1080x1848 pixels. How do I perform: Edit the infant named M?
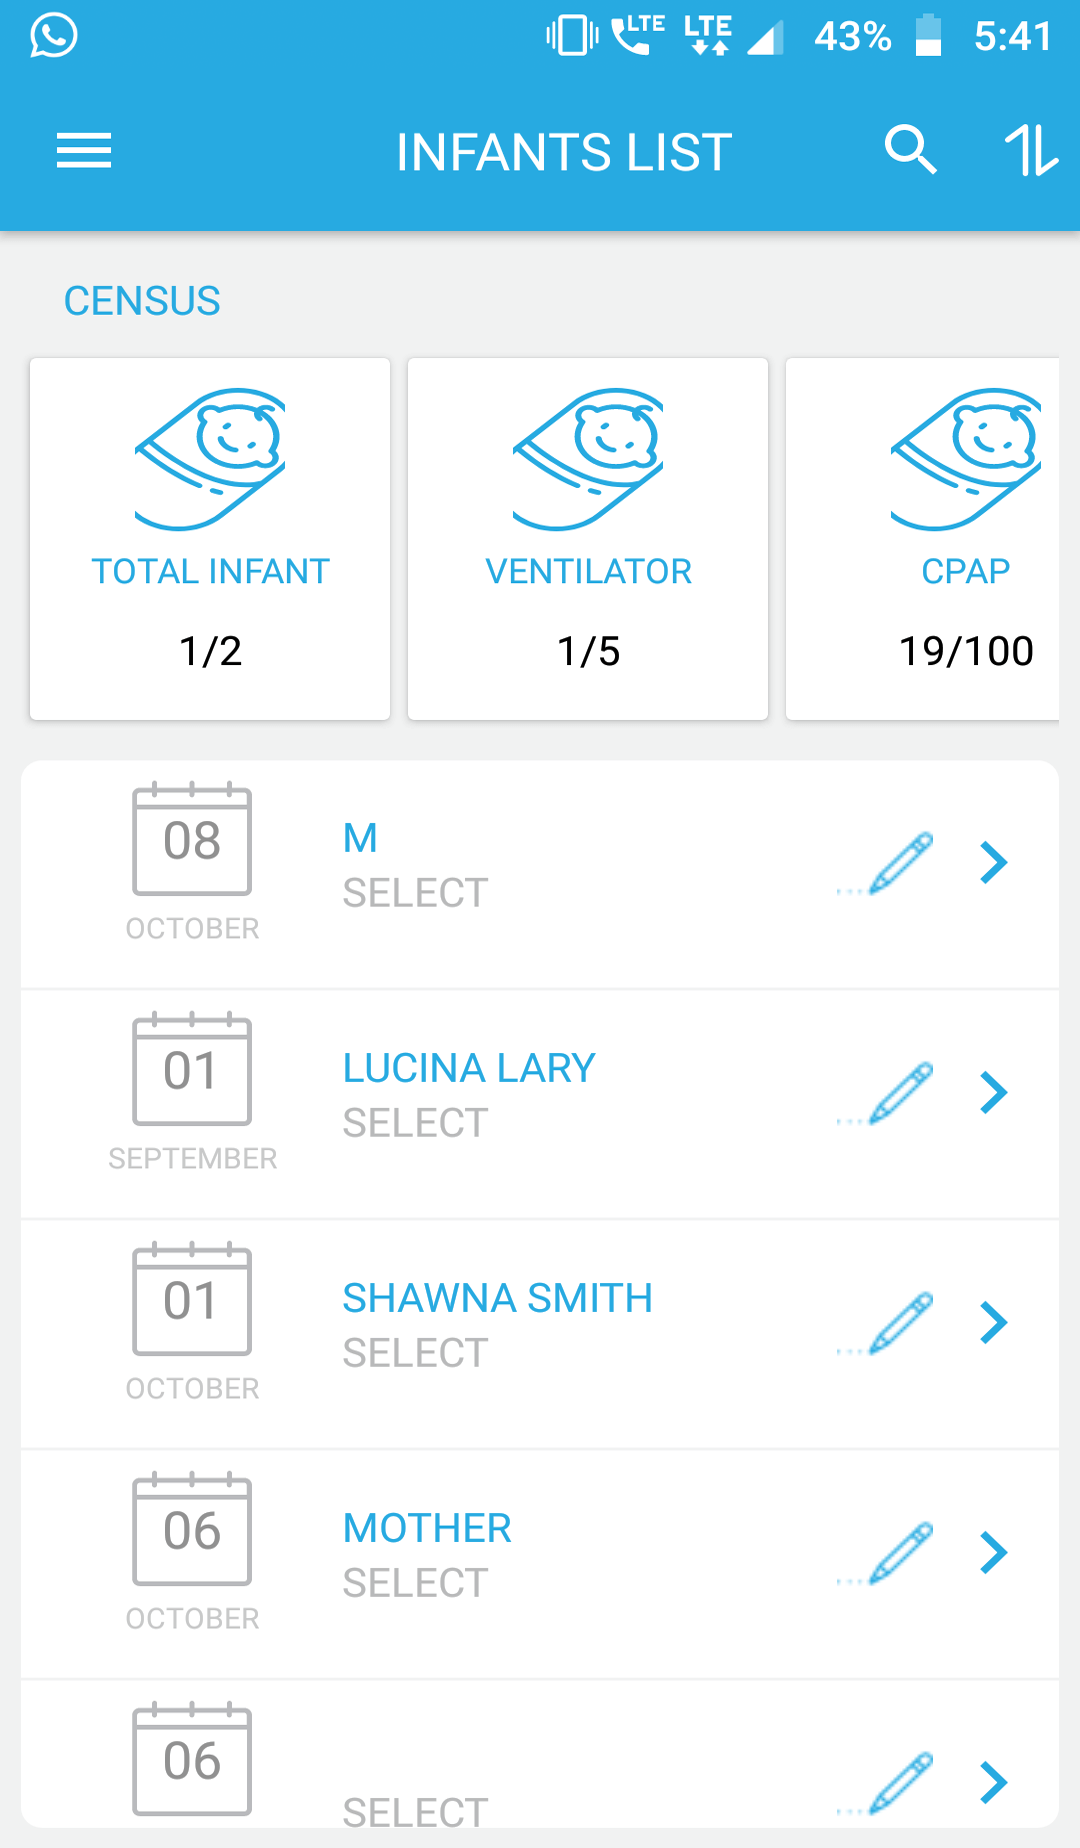click(x=902, y=863)
